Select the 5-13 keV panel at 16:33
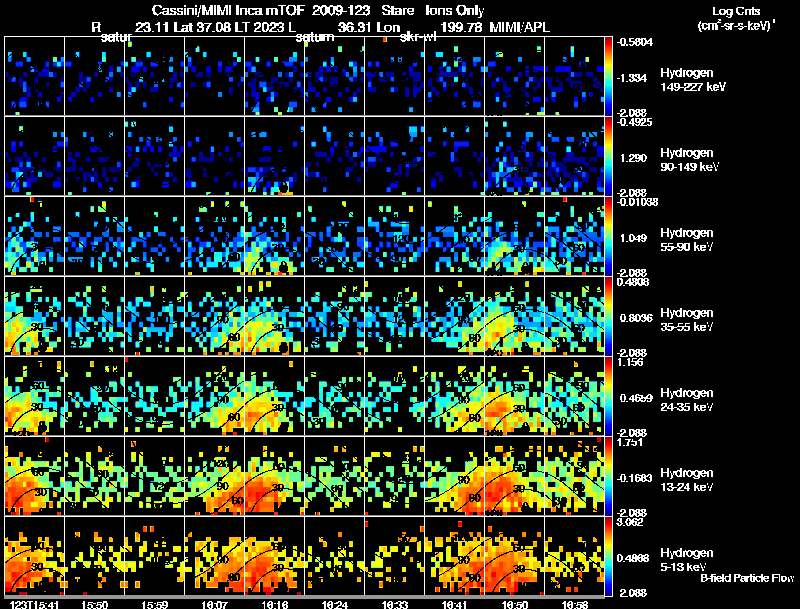The image size is (800, 609). coord(394,556)
